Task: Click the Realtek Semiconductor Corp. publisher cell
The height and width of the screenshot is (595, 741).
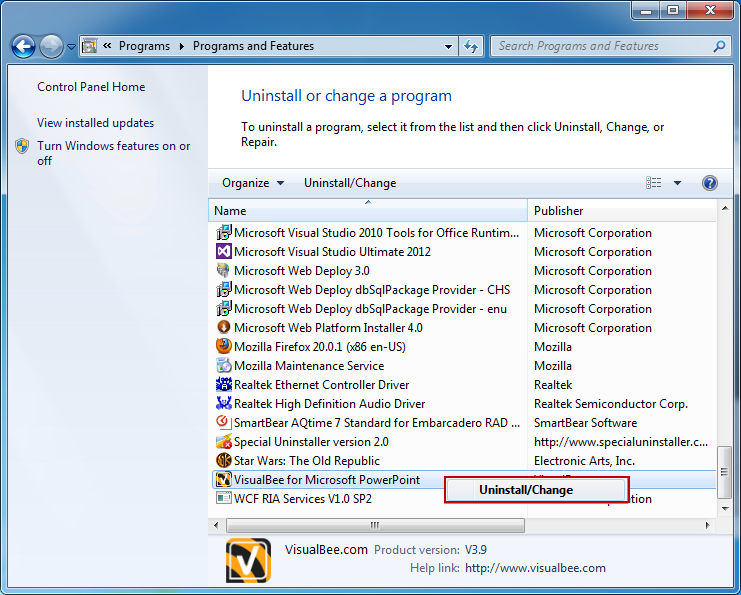Action: tap(611, 404)
